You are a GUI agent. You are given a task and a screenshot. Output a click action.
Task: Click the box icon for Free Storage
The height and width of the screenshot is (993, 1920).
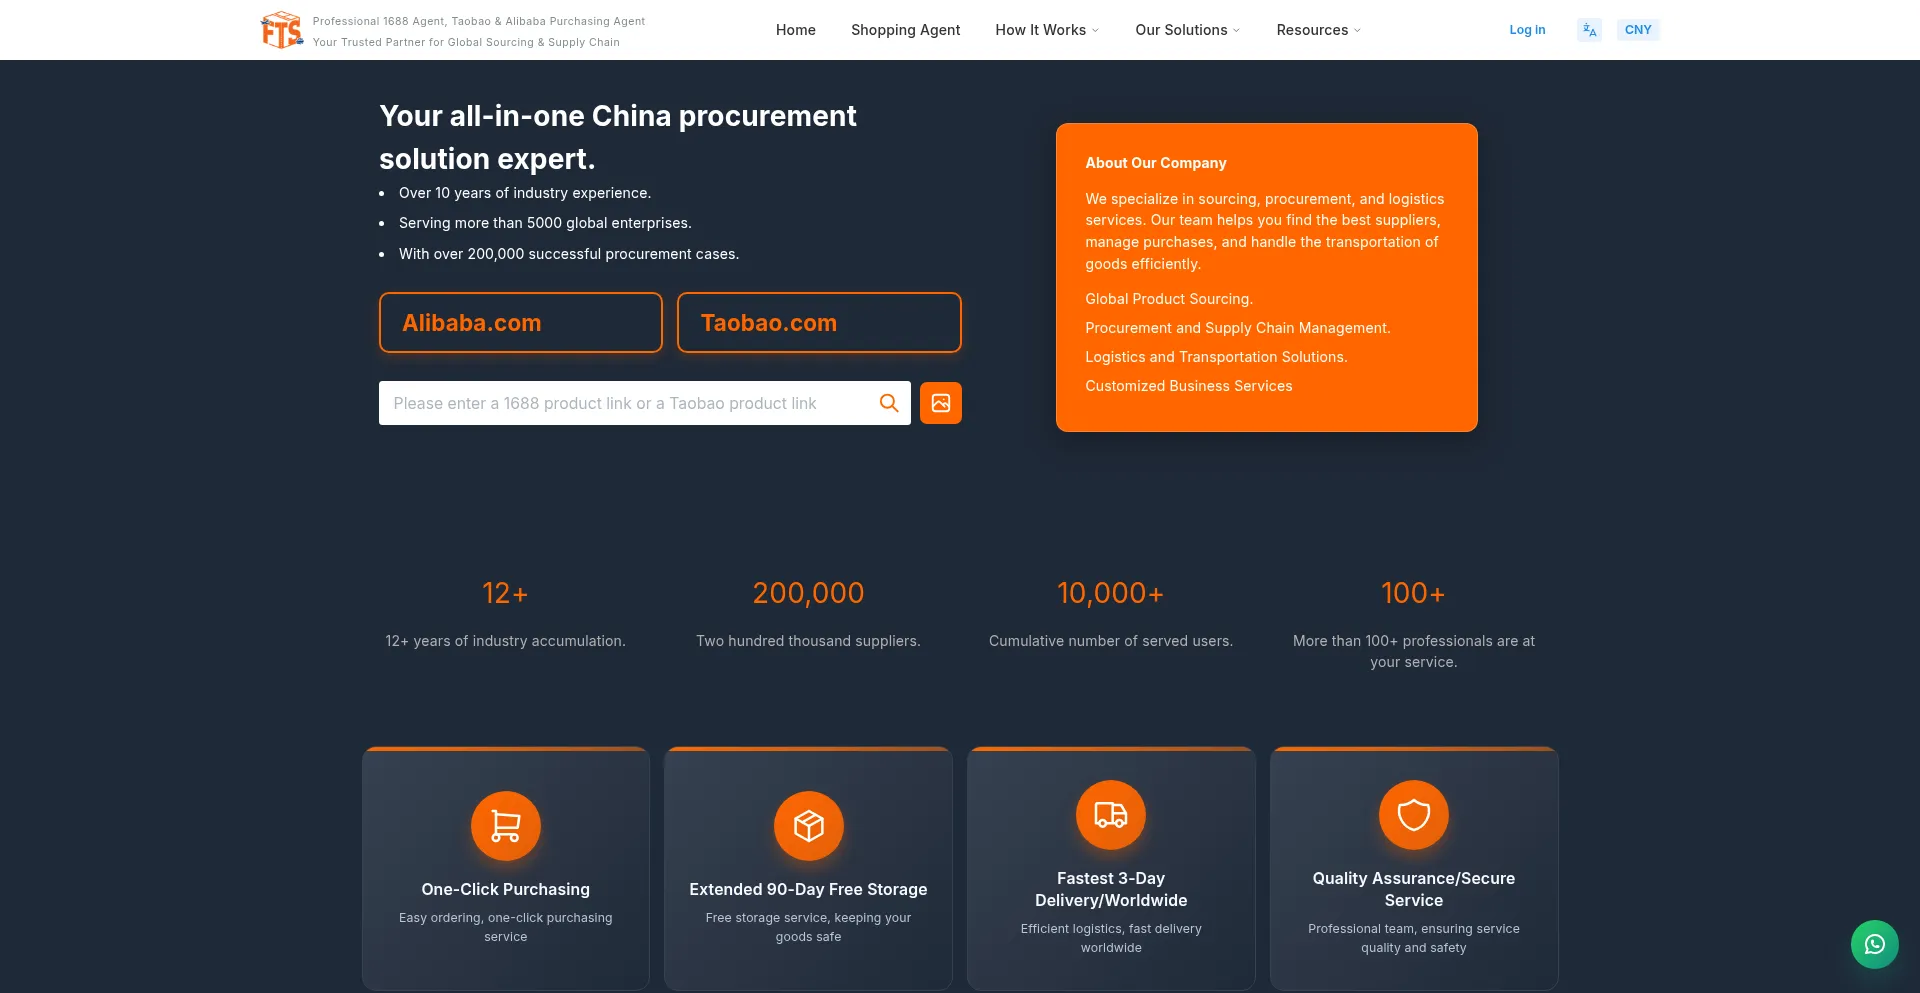click(x=809, y=826)
